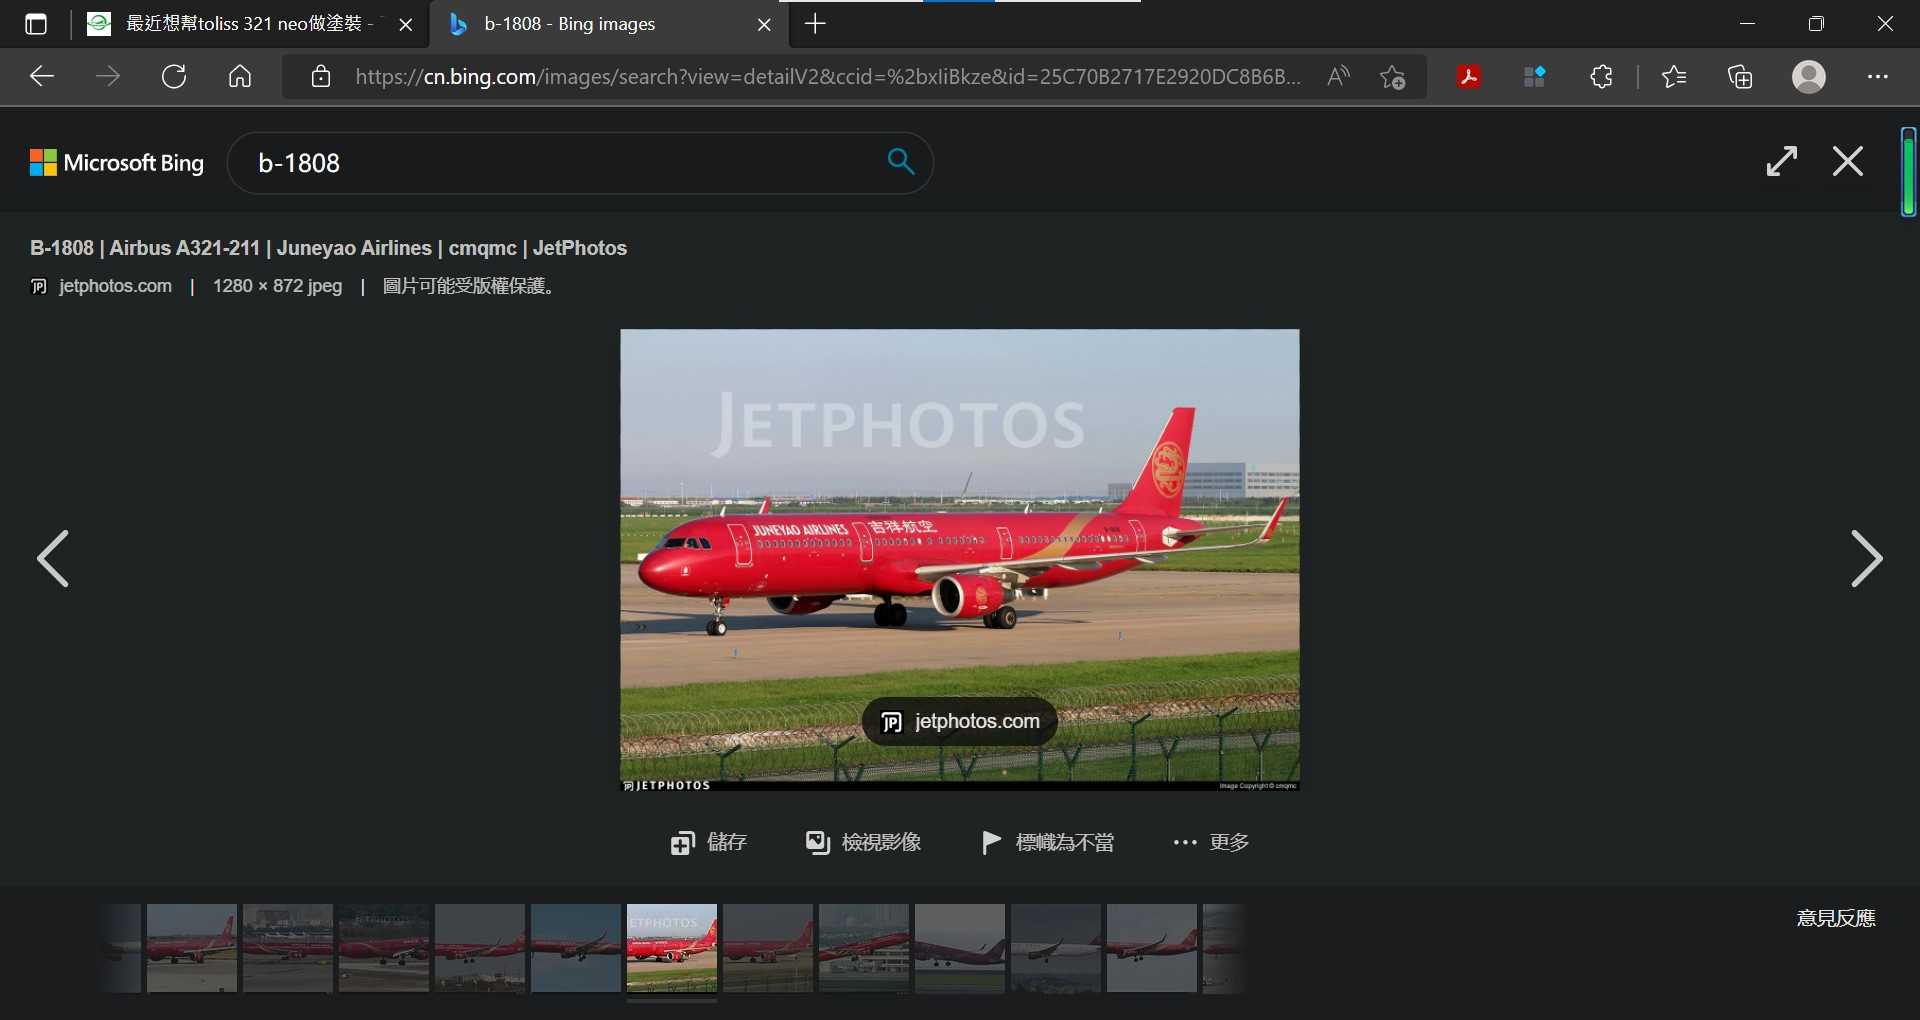Show the Favorites list
Viewport: 1920px width, 1020px height.
(x=1674, y=77)
